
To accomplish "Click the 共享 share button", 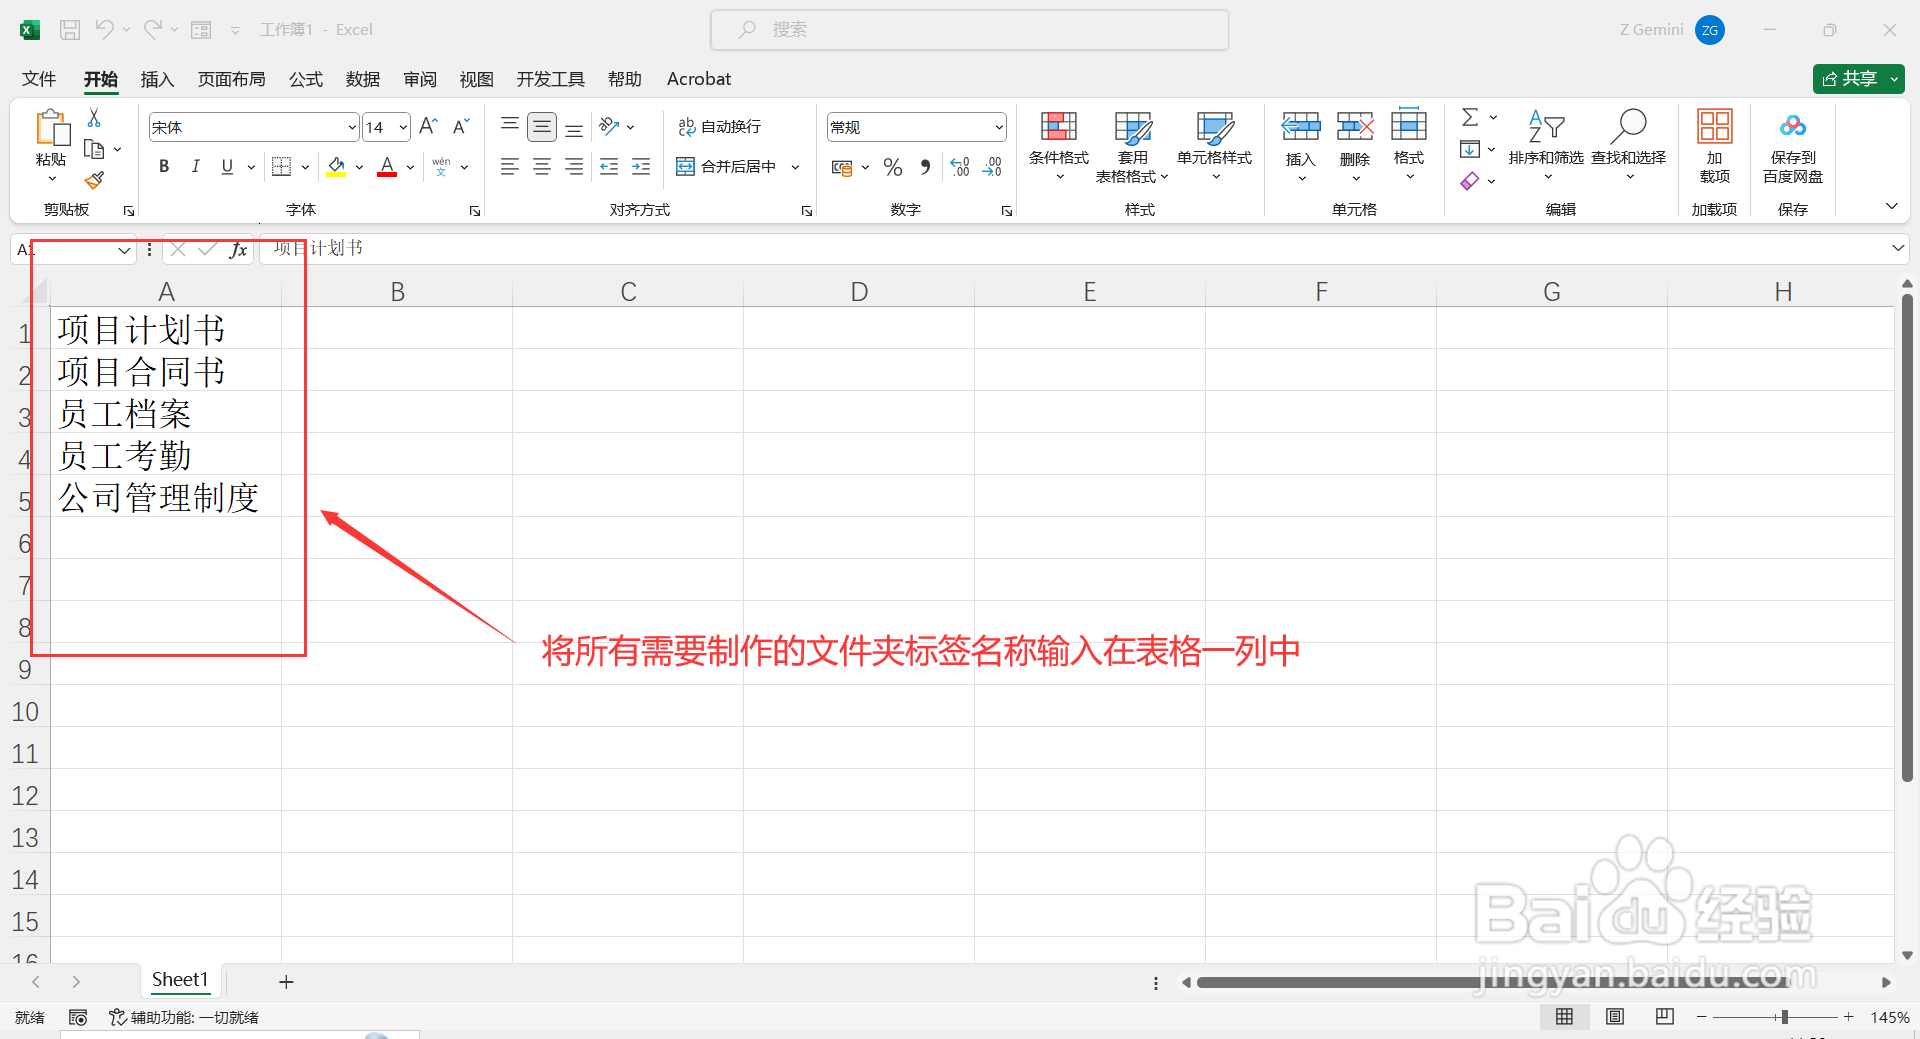I will point(1855,78).
